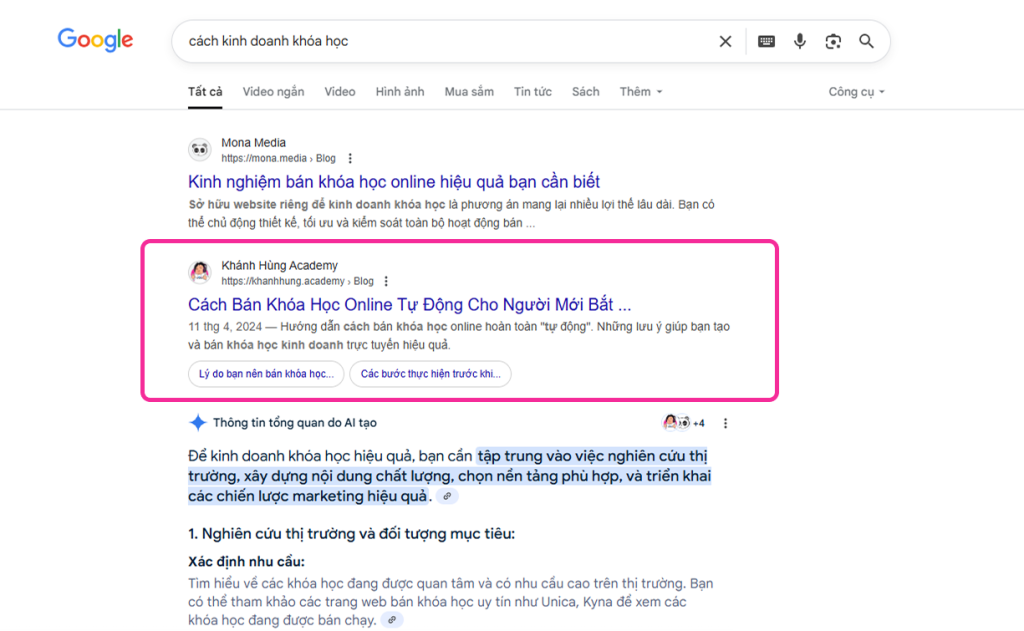This screenshot has height=631, width=1024.
Task: Switch to Video ngắn tab
Action: [273, 91]
